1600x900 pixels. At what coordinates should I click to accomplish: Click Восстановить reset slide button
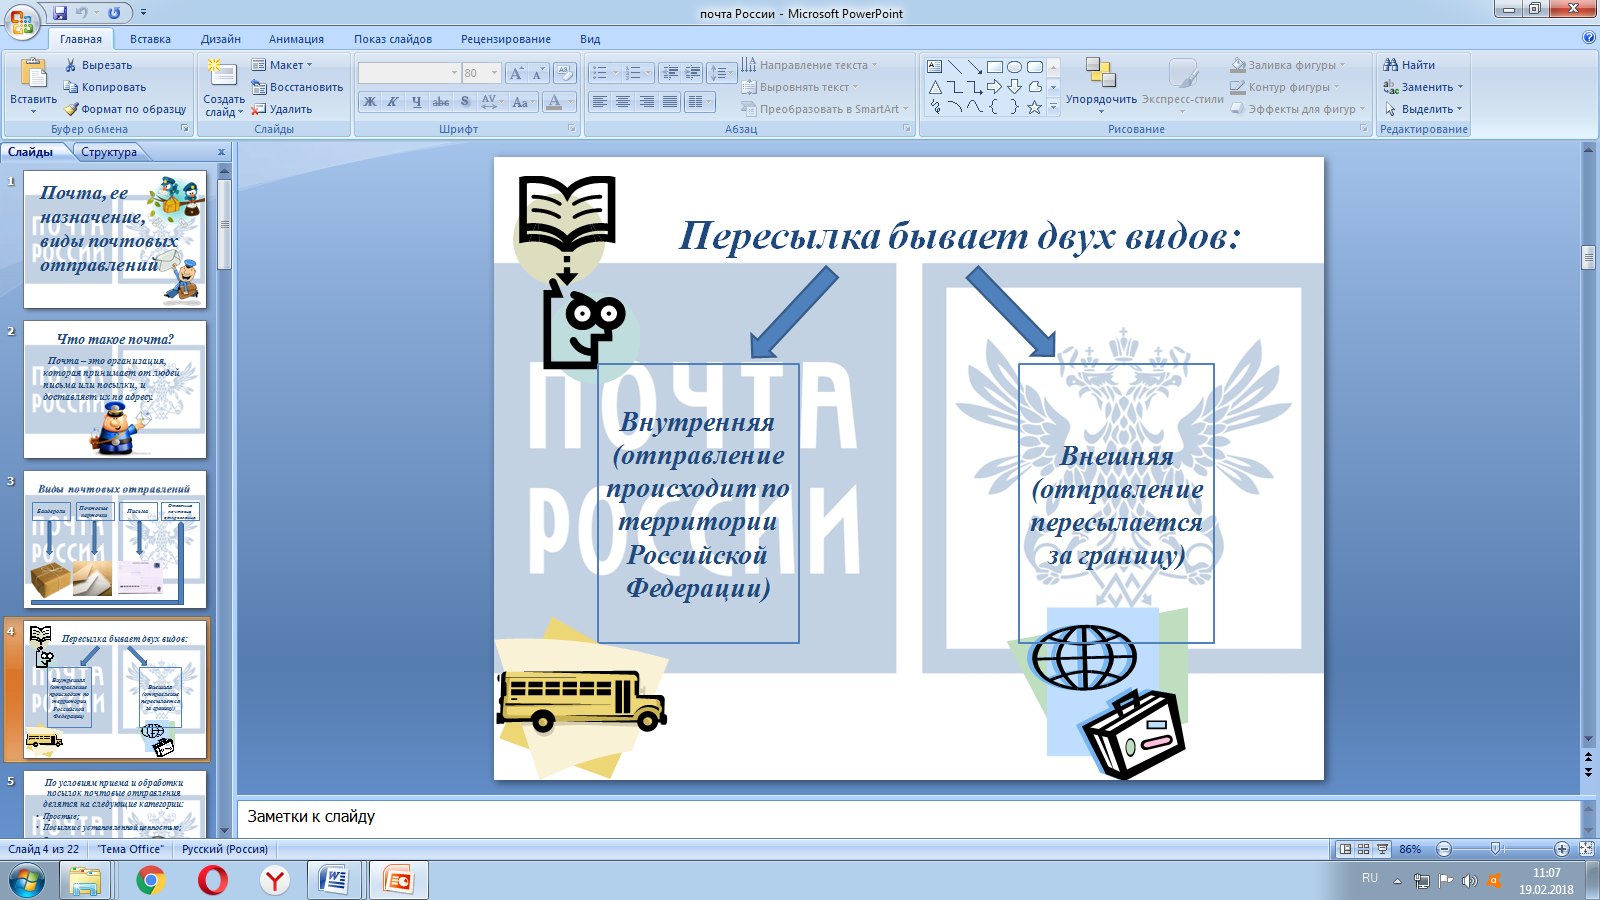coord(297,87)
